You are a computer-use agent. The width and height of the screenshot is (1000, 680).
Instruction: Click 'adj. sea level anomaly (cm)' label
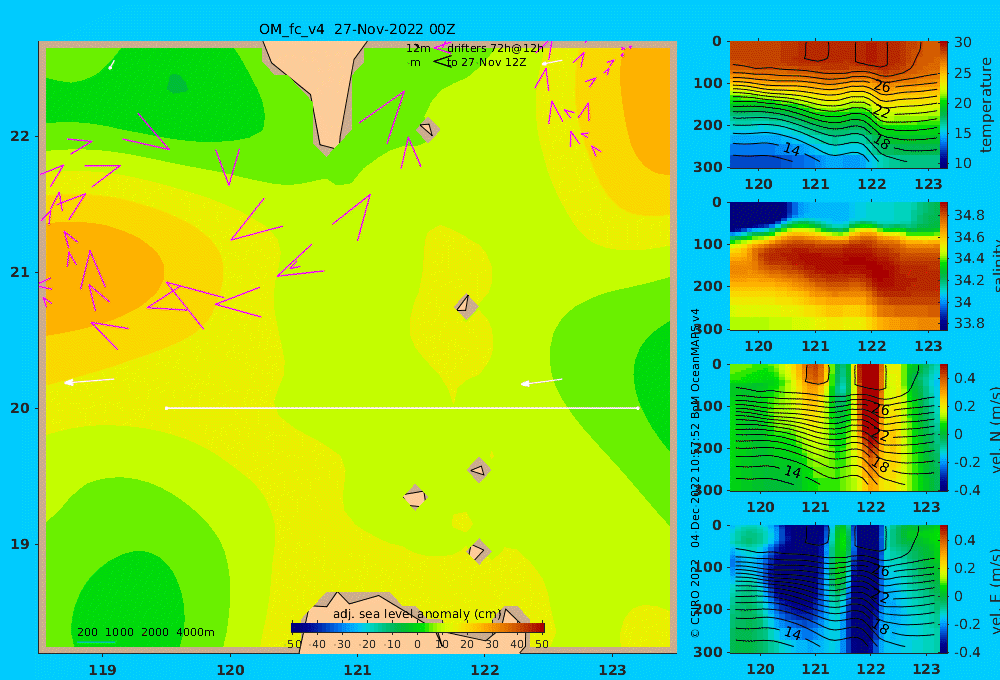click(417, 614)
